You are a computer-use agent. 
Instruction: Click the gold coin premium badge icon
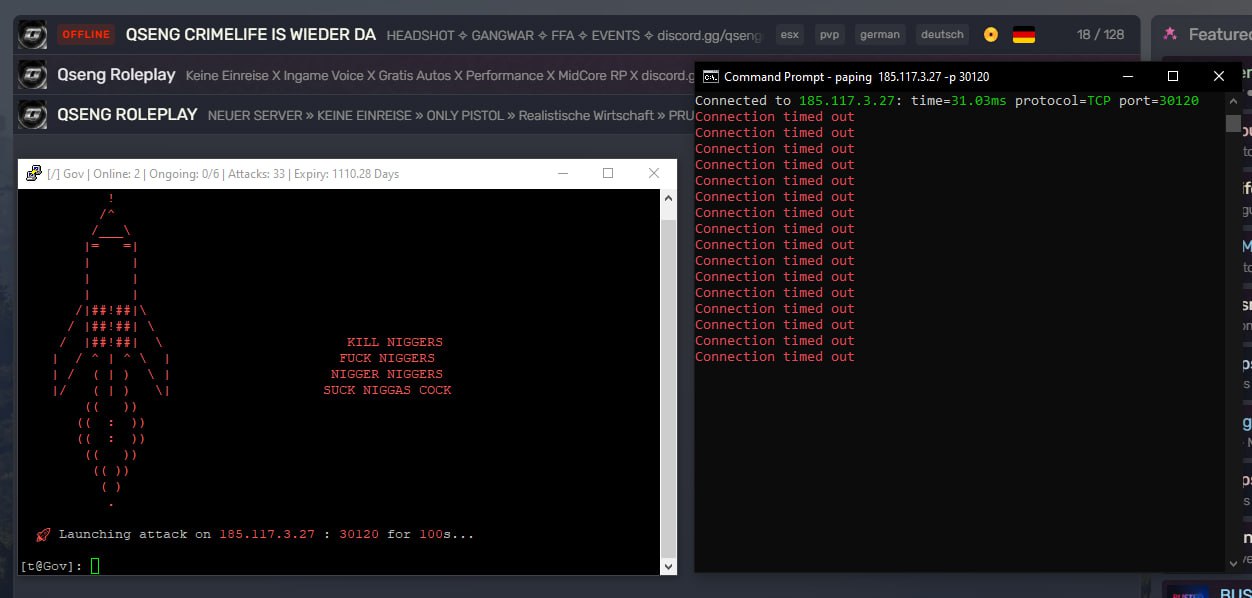pos(991,35)
